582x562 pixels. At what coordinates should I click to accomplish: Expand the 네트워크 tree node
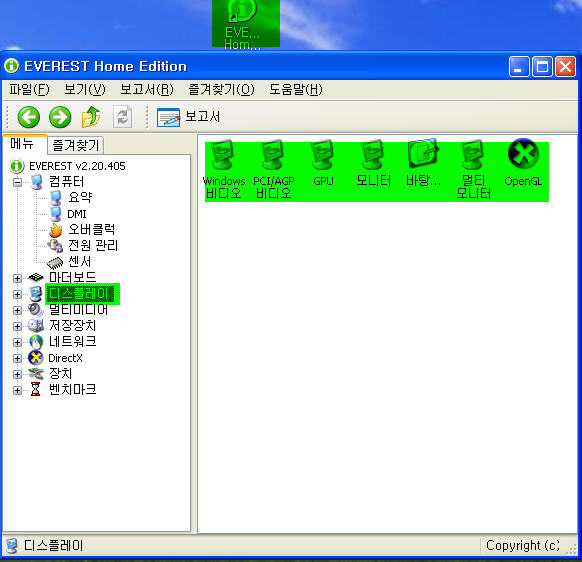17,342
